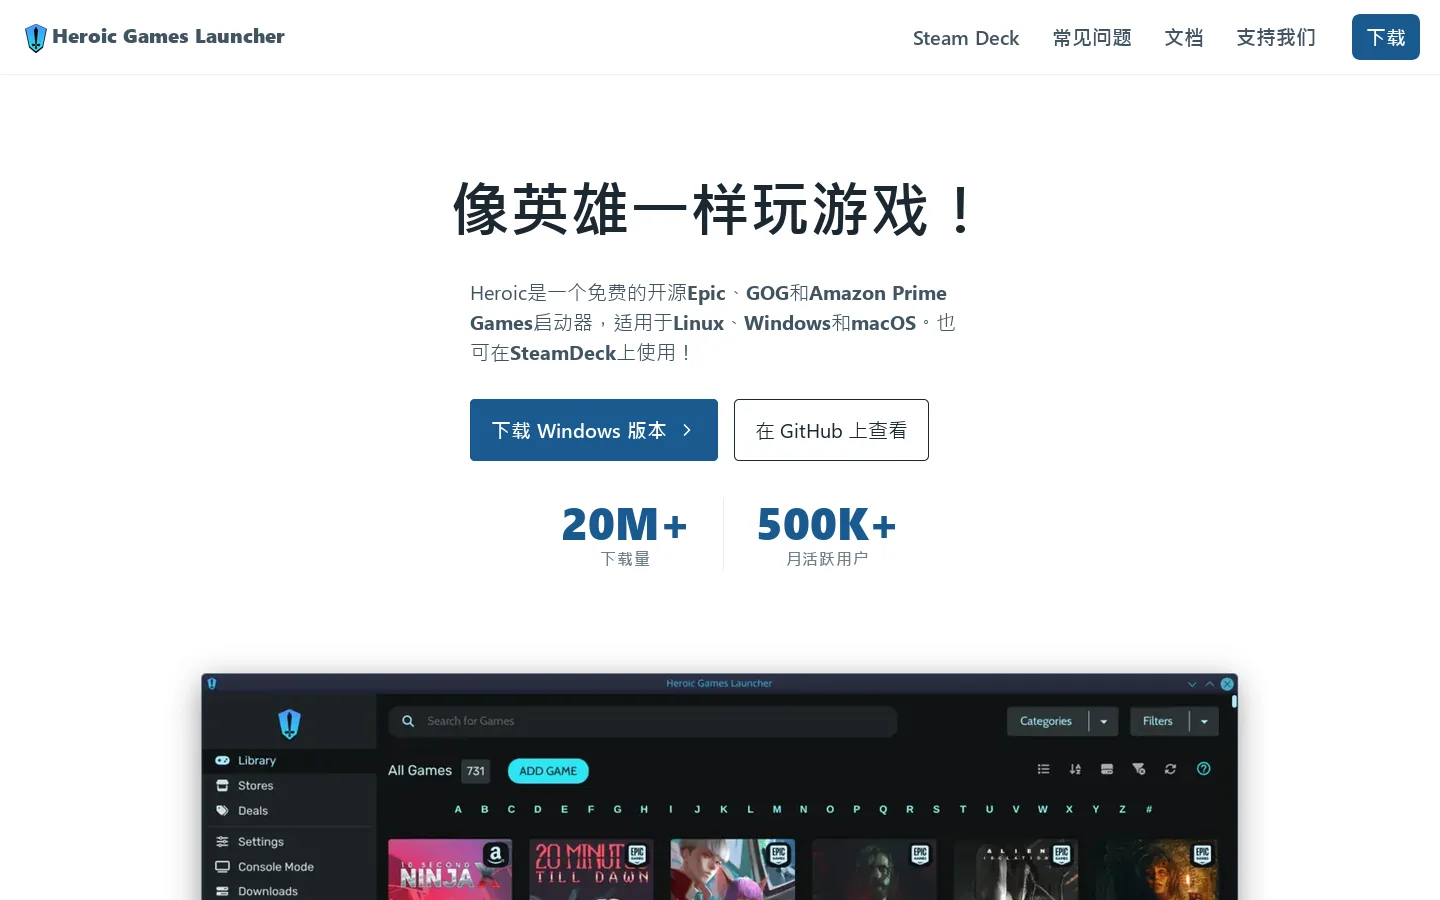Click the Amazon badge on 10 Second Ninja X

click(495, 854)
